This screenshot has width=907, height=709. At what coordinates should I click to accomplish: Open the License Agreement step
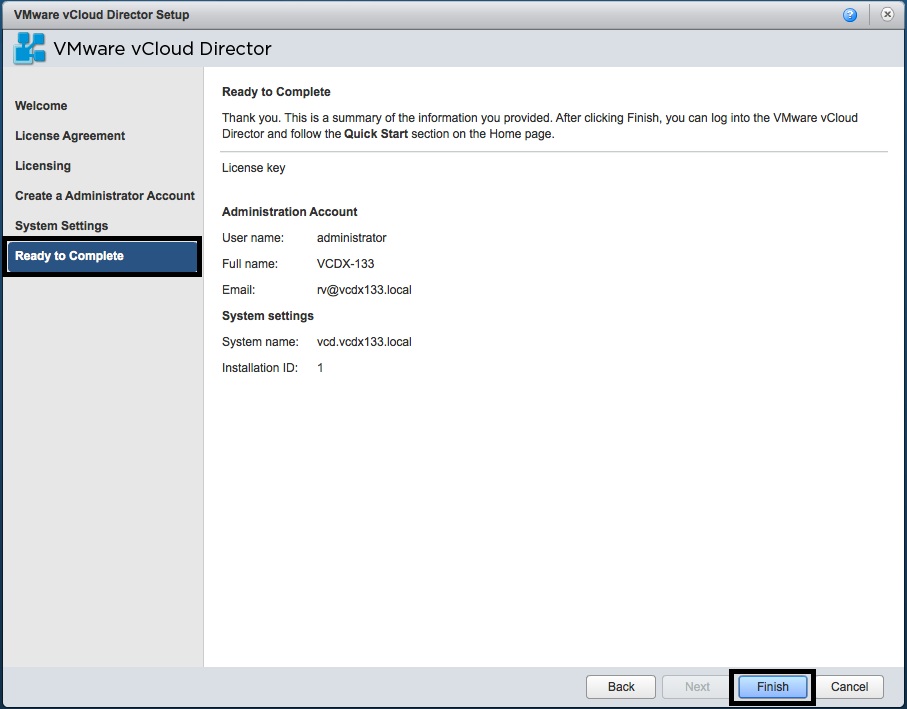[x=69, y=135]
